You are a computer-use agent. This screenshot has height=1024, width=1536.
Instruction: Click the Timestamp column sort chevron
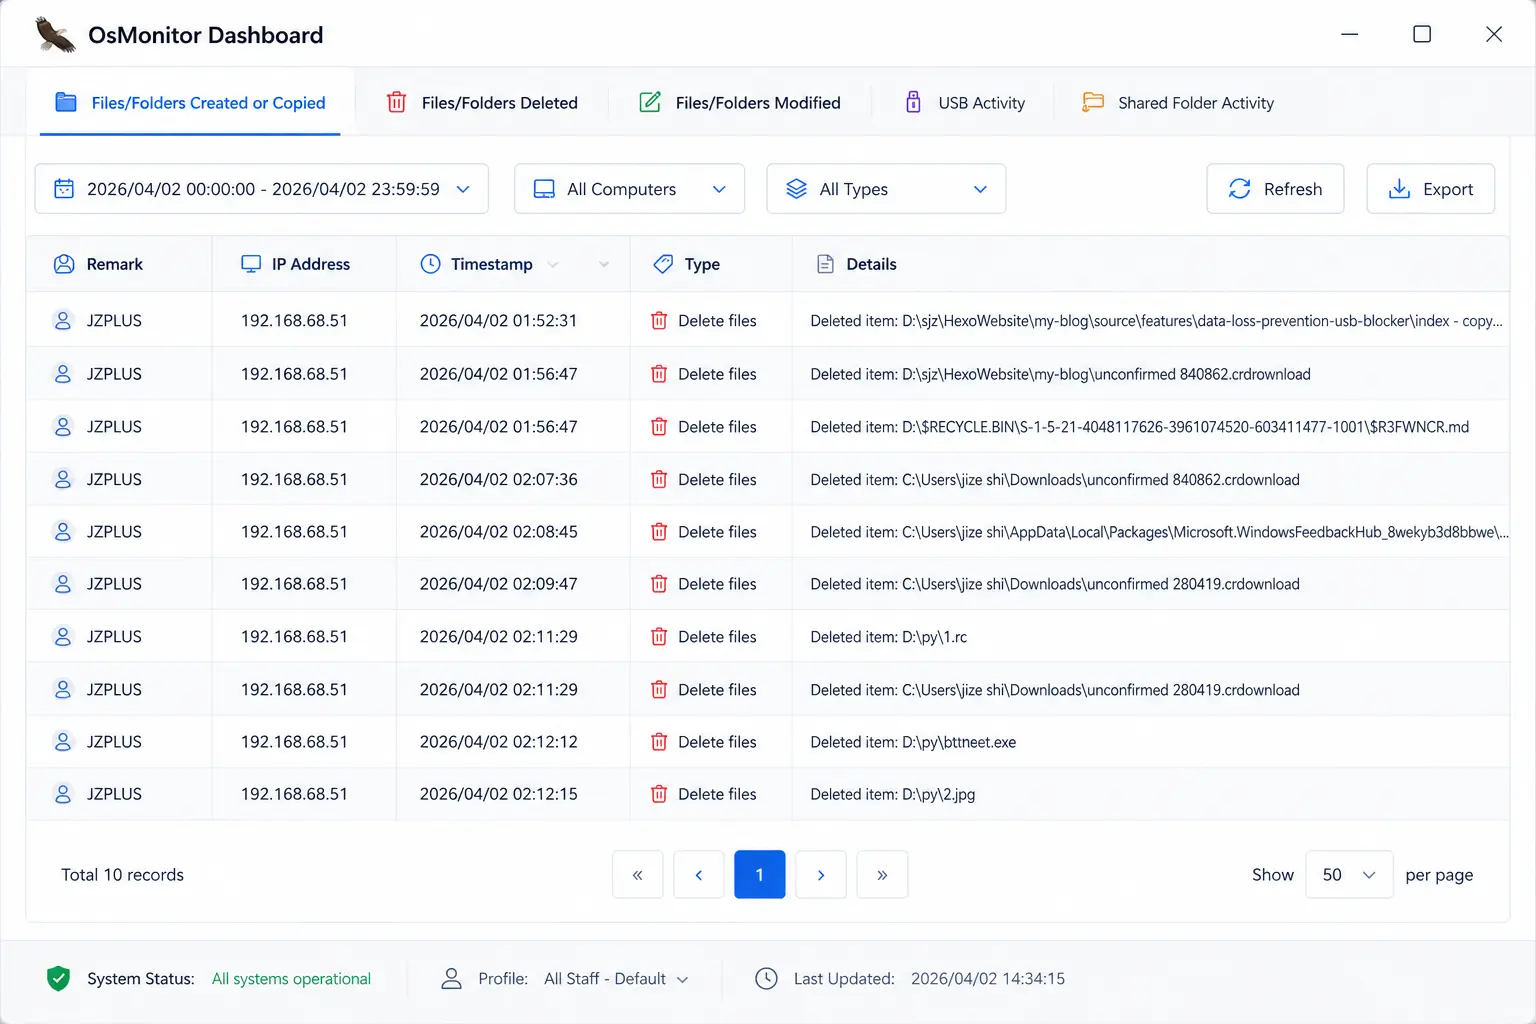(x=552, y=264)
